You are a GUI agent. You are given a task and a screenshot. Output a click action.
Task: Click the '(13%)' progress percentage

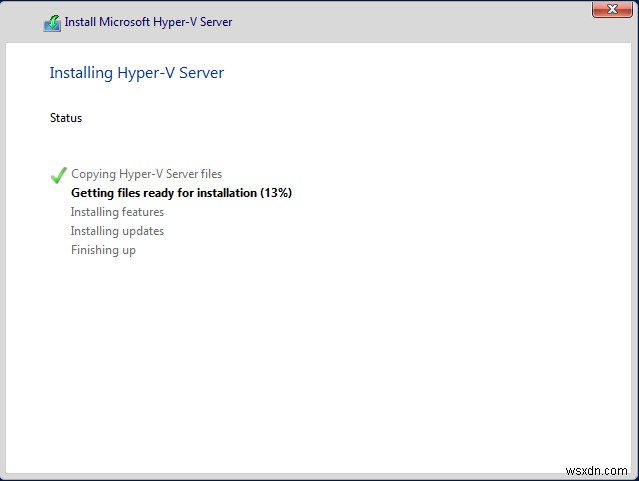(x=276, y=193)
